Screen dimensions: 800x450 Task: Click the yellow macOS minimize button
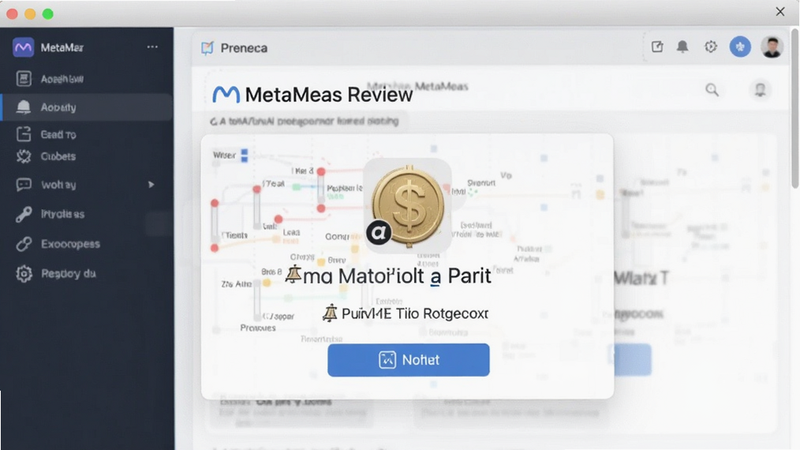point(30,14)
